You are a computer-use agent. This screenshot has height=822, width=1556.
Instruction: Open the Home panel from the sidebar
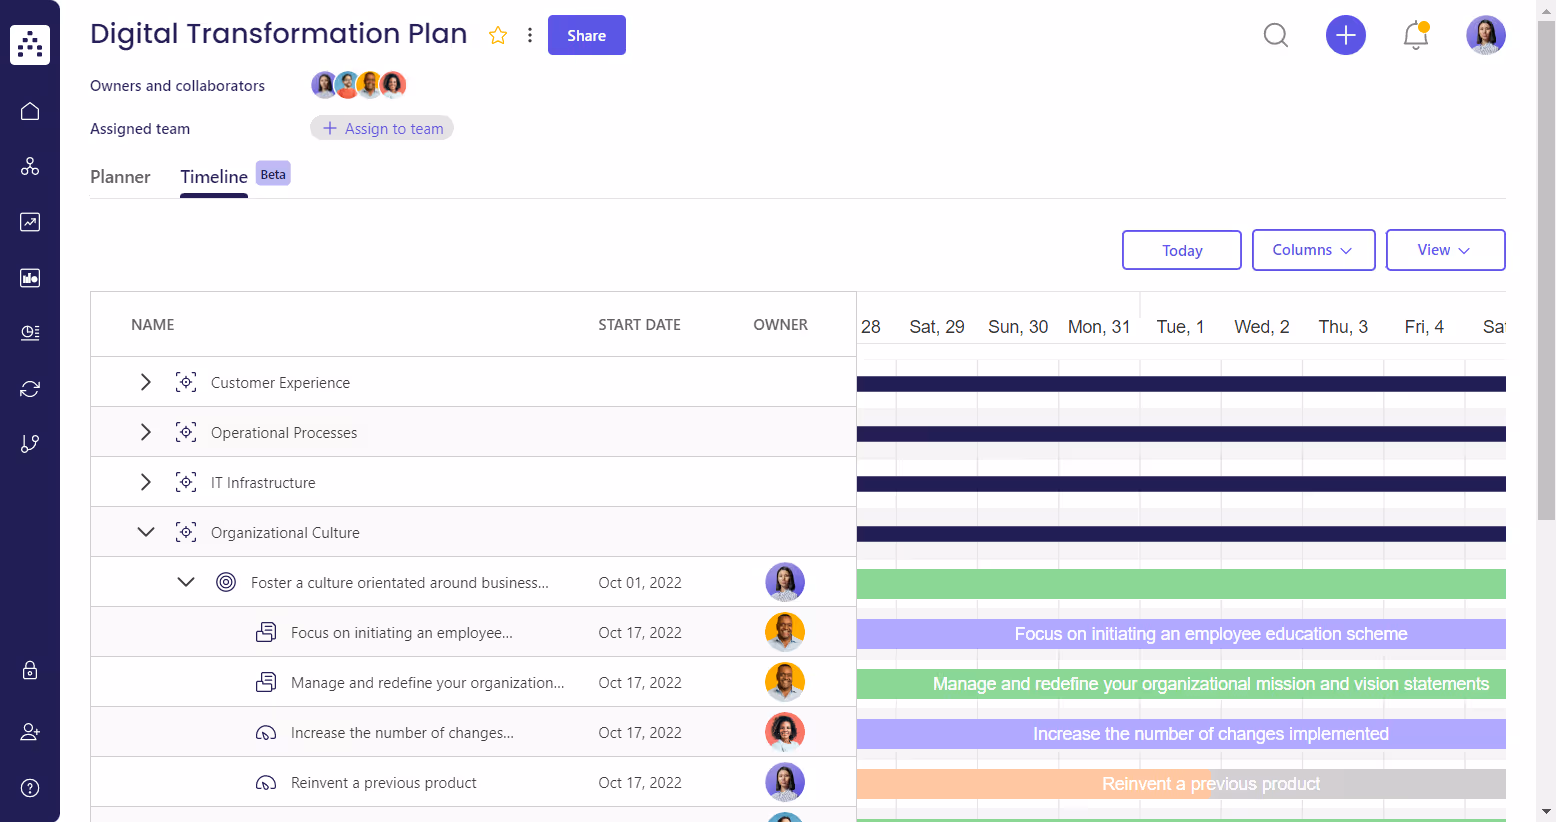pos(29,111)
